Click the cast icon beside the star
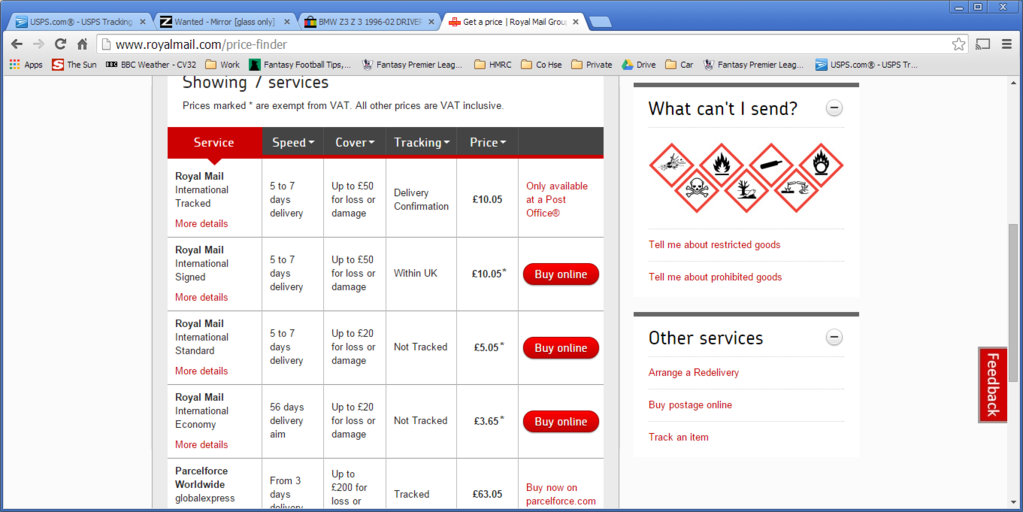 (x=983, y=44)
